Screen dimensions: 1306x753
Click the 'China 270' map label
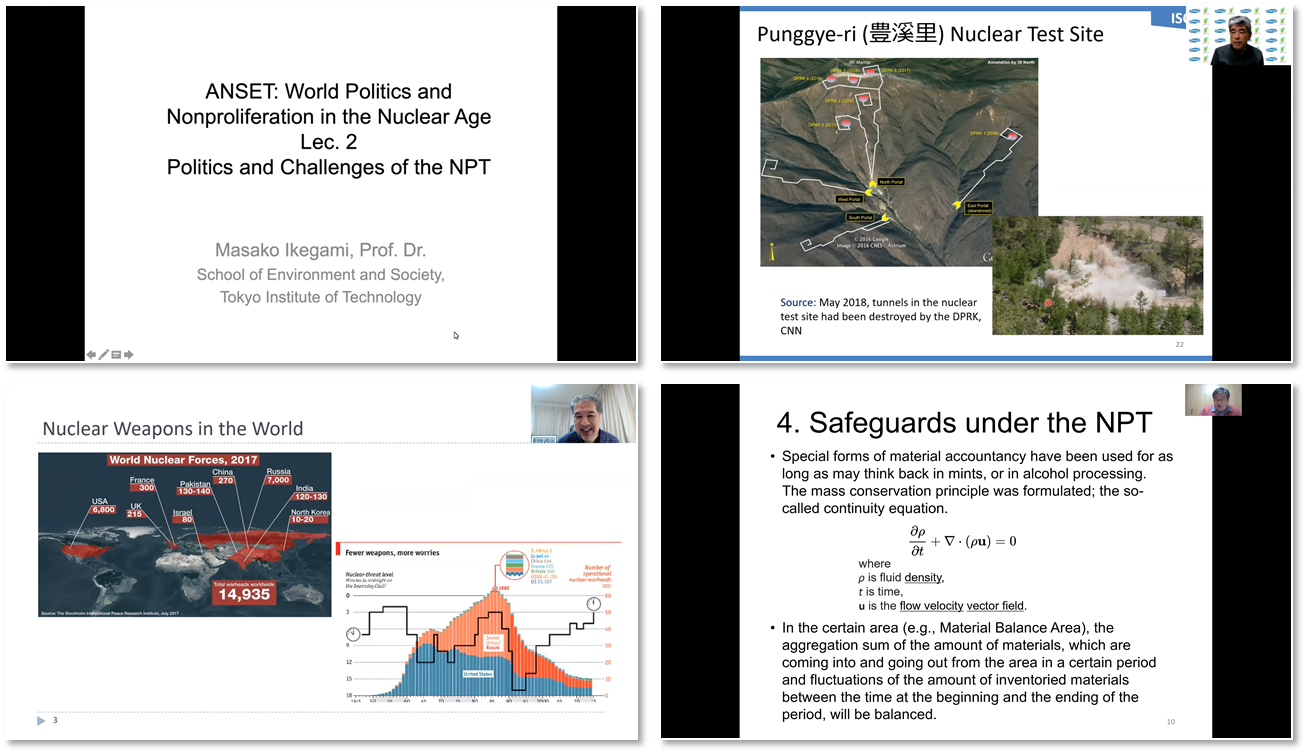(224, 476)
